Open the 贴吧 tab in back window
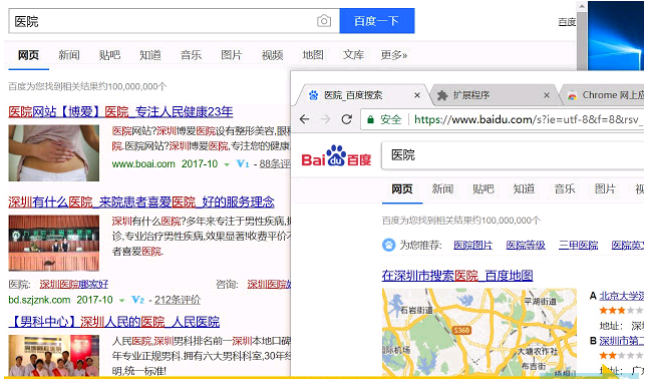 109,55
